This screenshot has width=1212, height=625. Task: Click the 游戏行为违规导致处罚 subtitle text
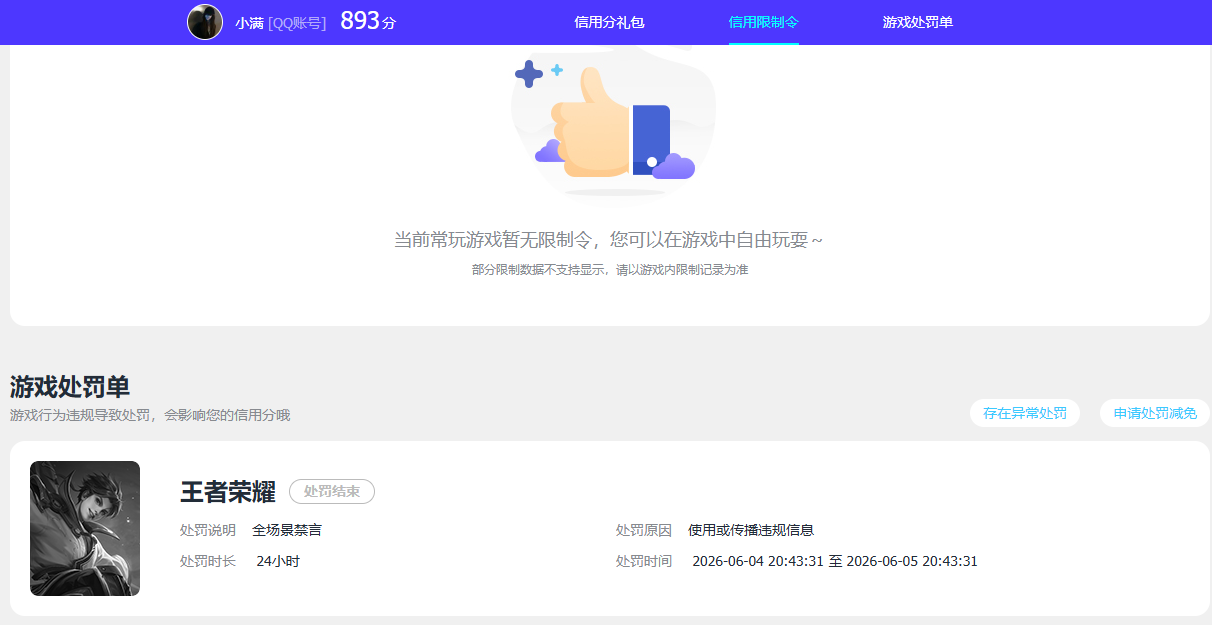[150, 415]
